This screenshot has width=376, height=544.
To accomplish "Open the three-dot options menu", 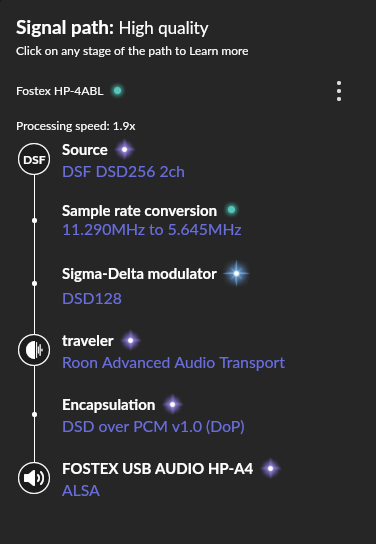I will coord(339,91).
